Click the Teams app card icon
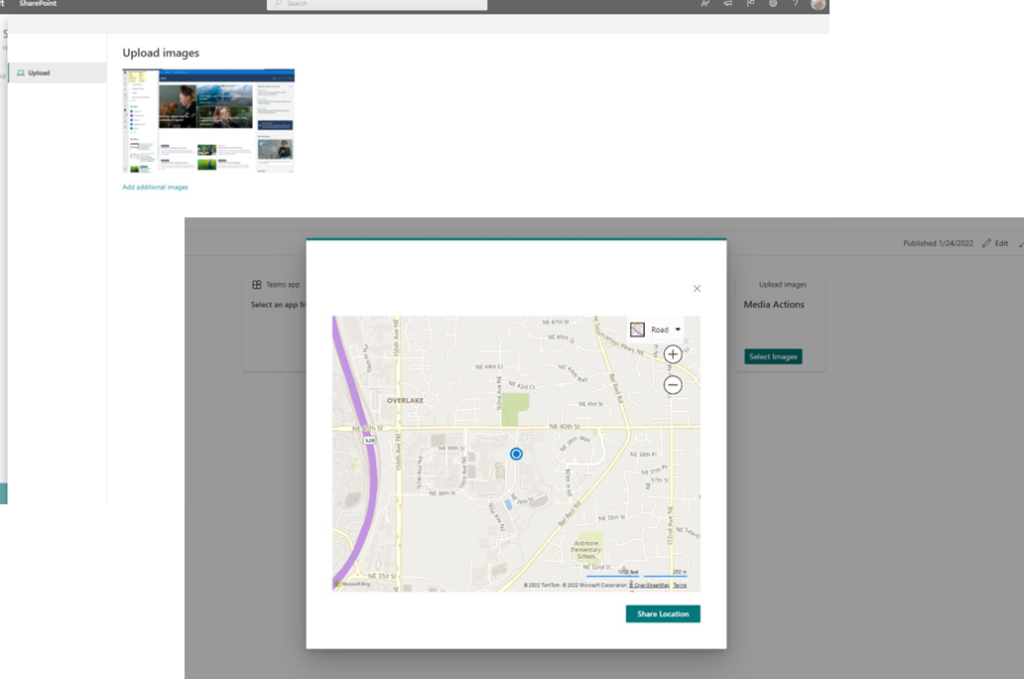 (x=257, y=285)
